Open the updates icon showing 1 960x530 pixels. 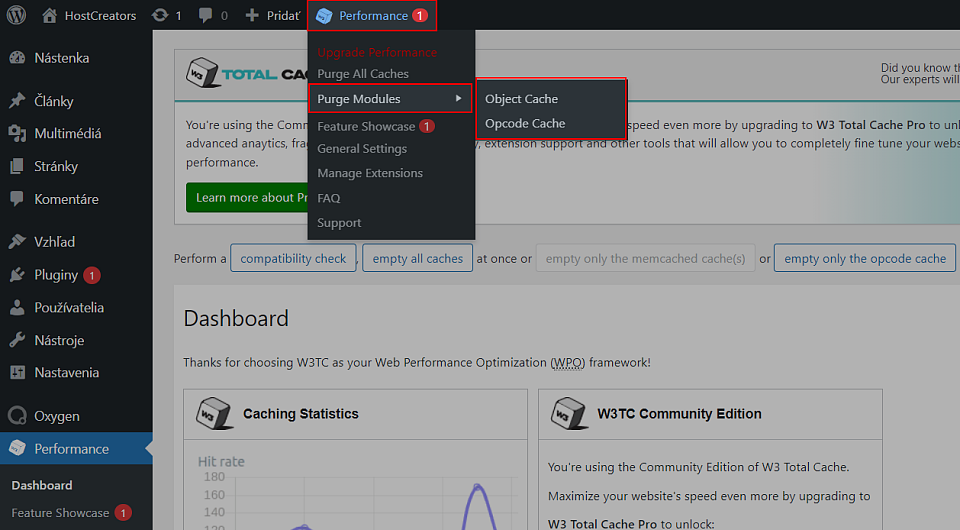(x=160, y=15)
